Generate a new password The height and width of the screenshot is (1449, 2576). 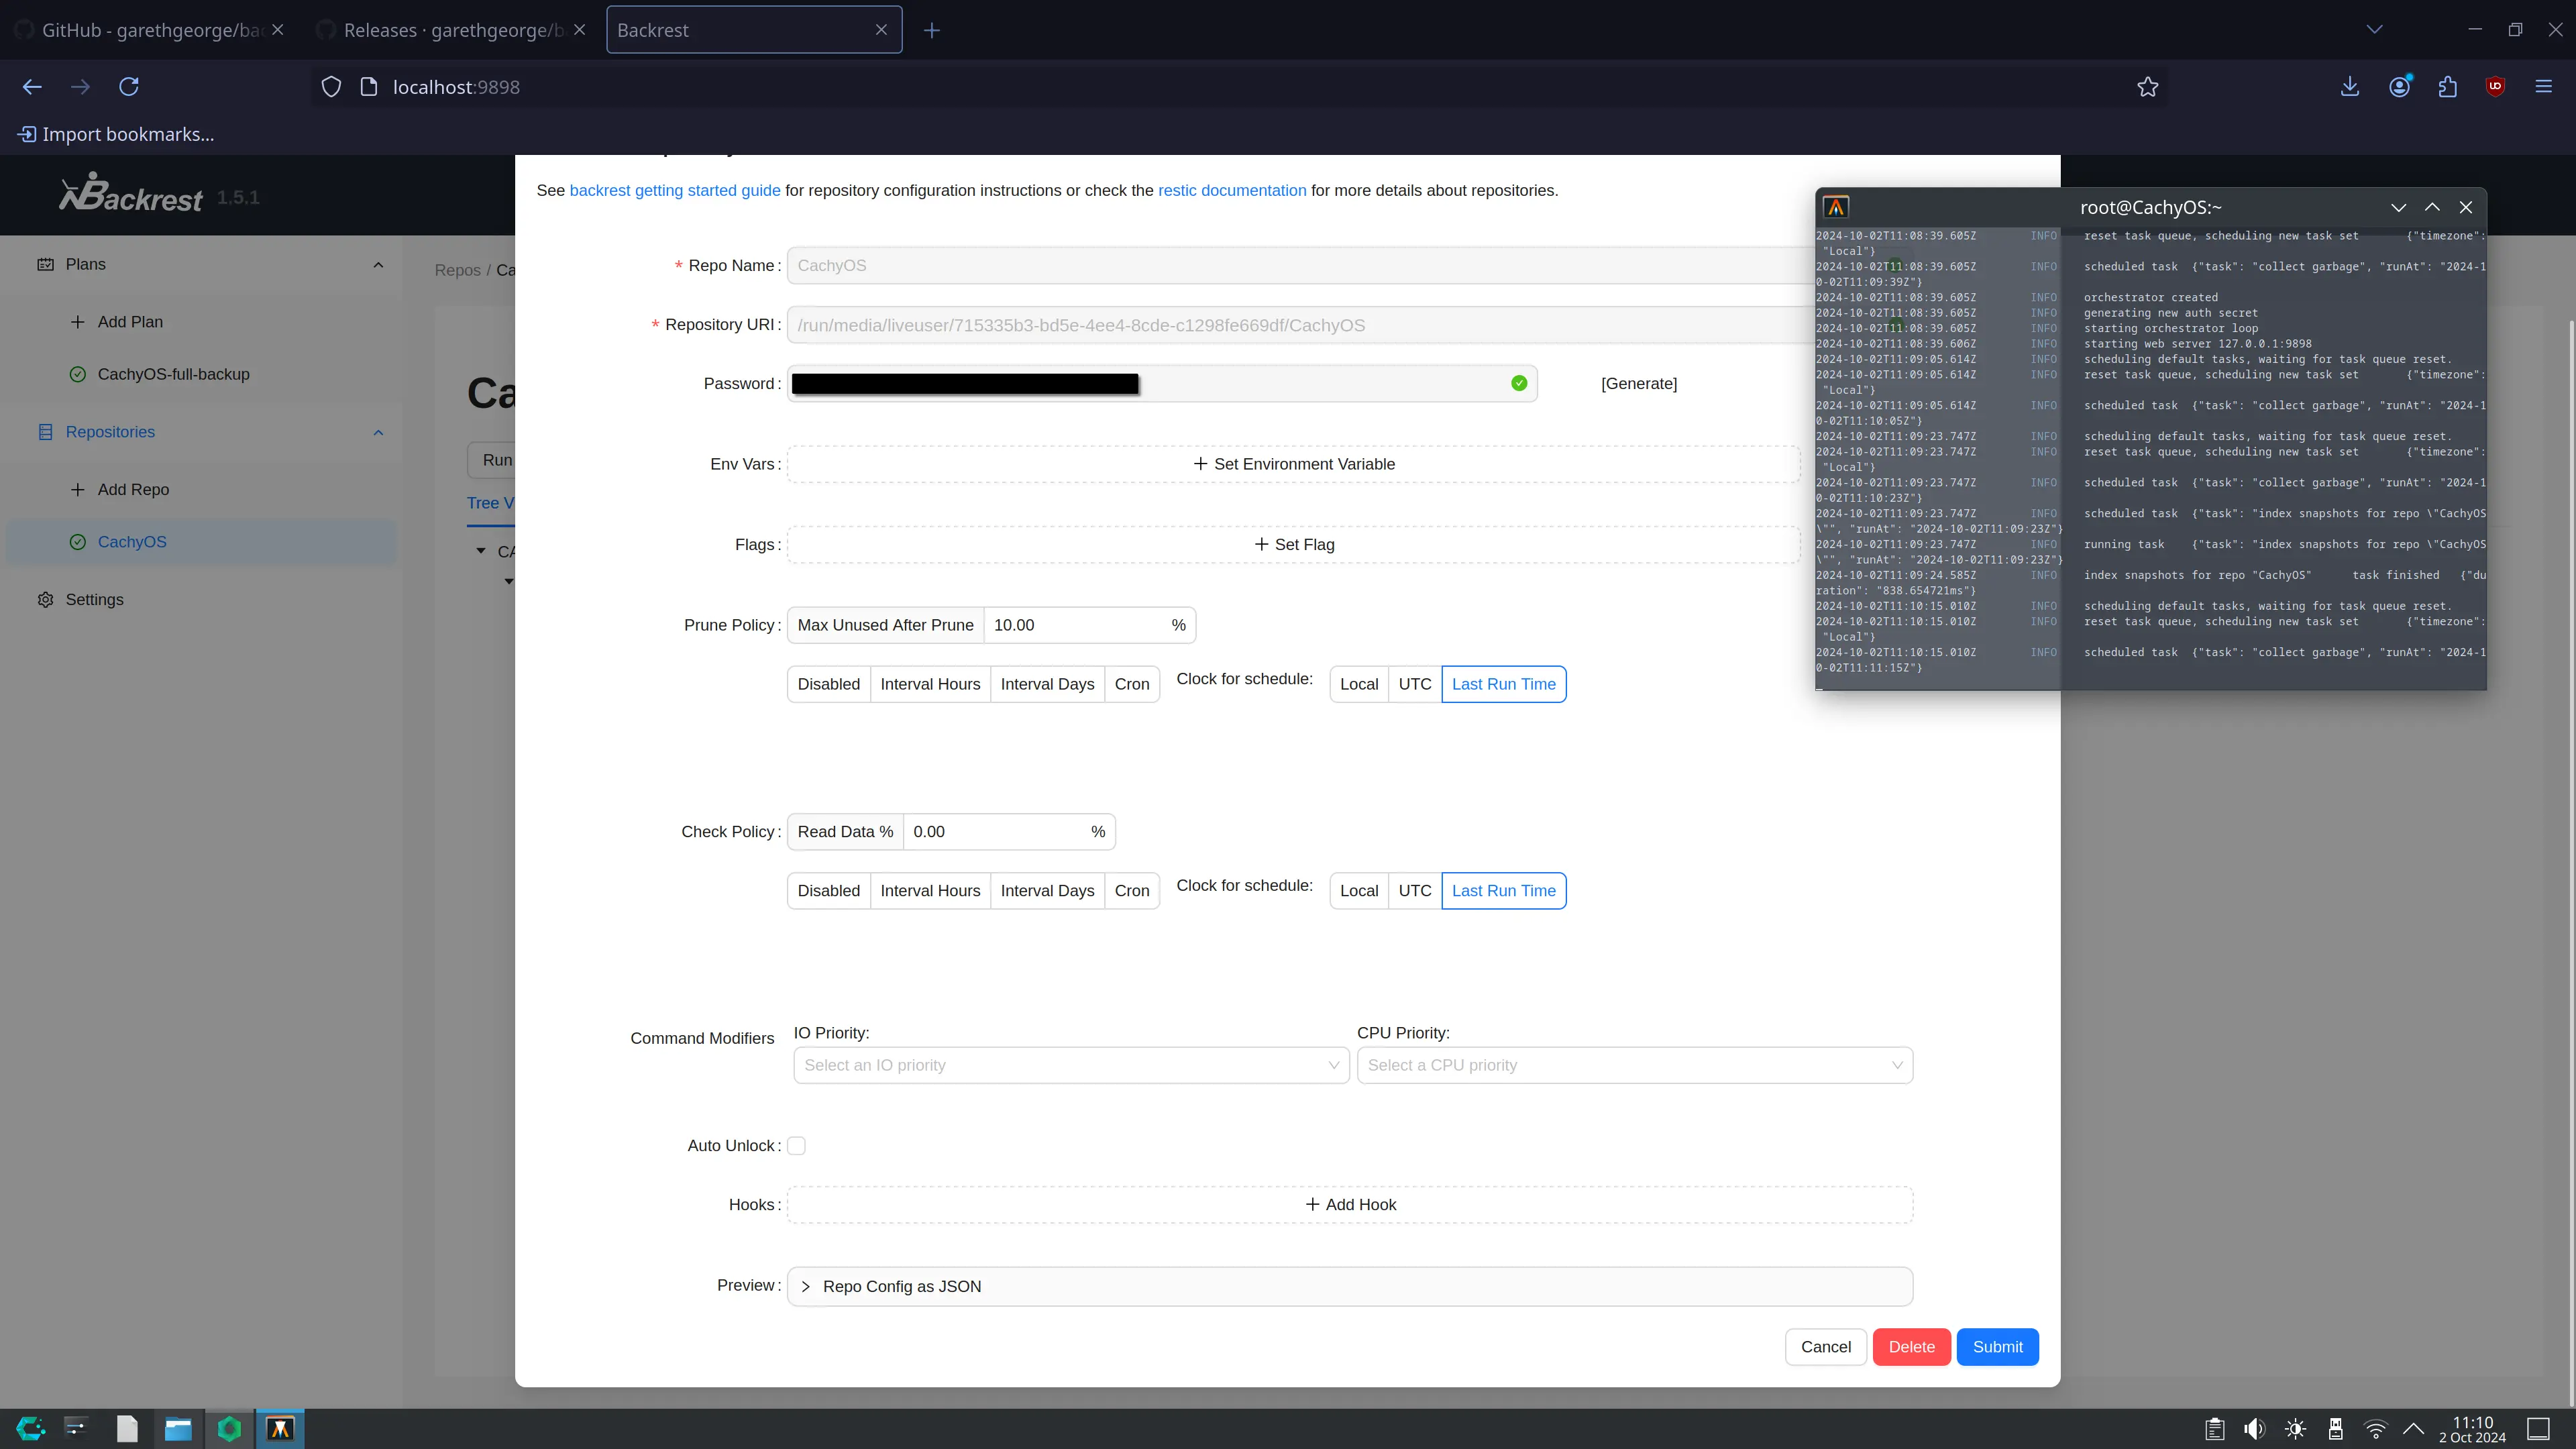(1639, 383)
